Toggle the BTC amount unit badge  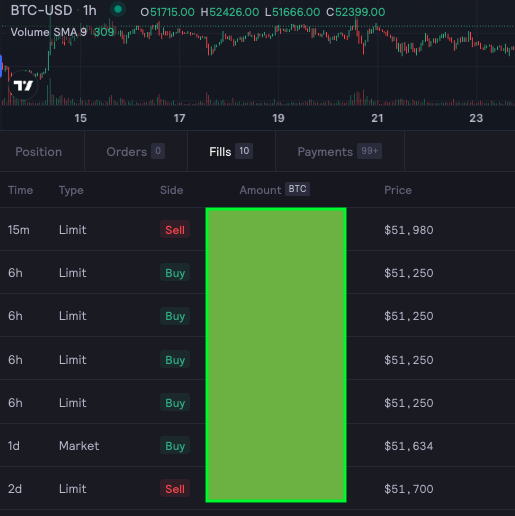point(297,189)
